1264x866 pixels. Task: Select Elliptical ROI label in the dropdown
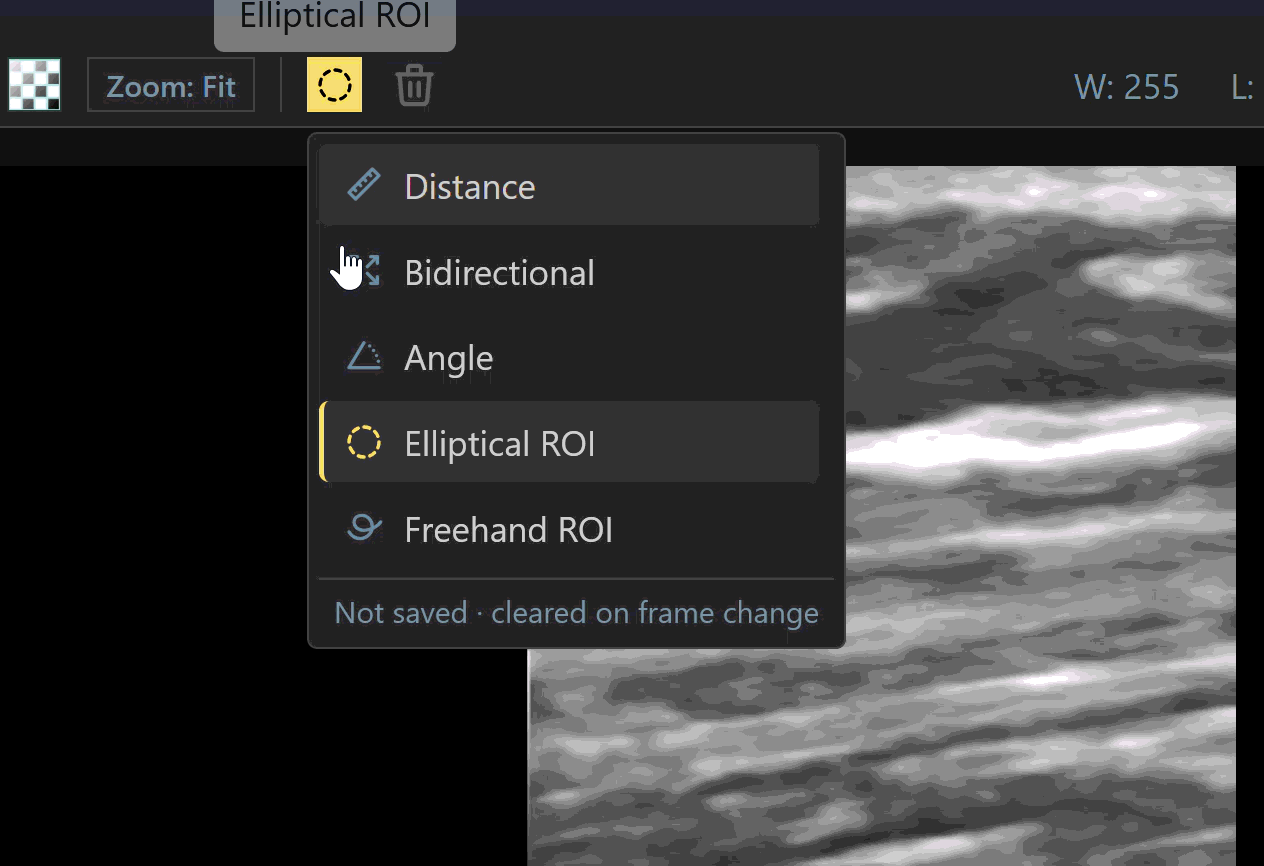tap(499, 444)
